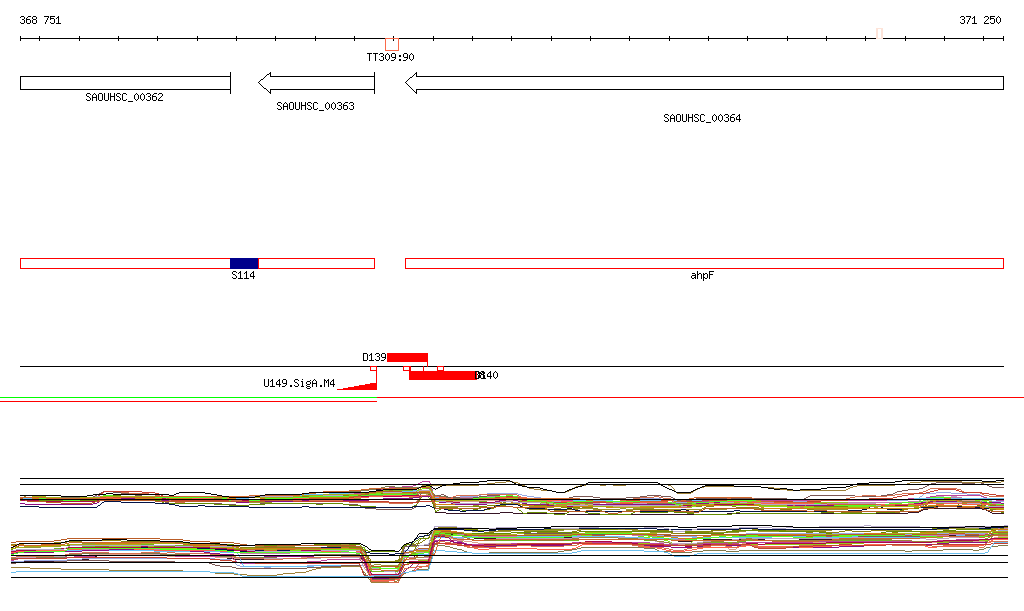Click the start coordinate 368 751
Viewport: 1024px width, 611px height.
40,20
